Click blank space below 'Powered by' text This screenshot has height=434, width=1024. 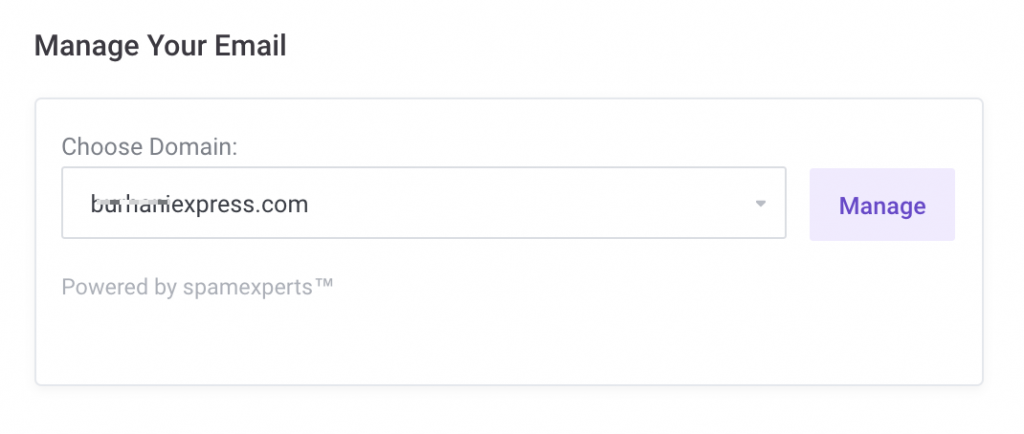point(300,340)
